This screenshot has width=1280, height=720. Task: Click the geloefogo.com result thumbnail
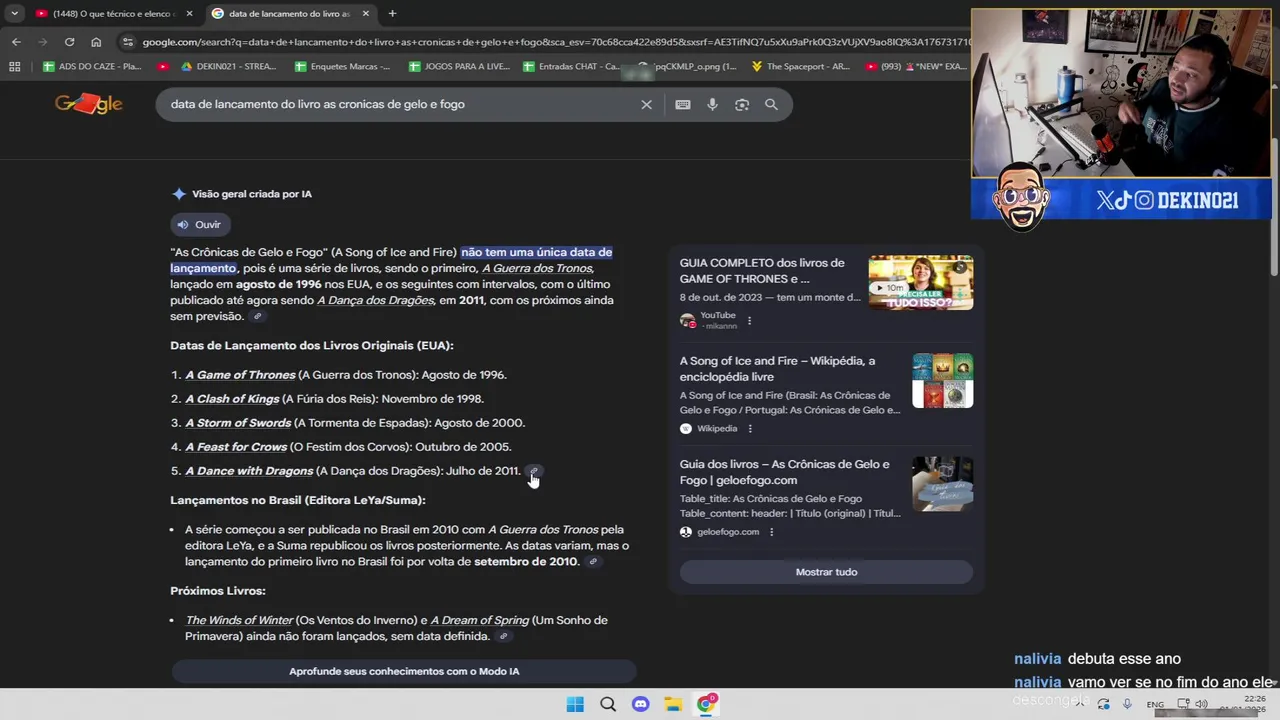click(942, 484)
